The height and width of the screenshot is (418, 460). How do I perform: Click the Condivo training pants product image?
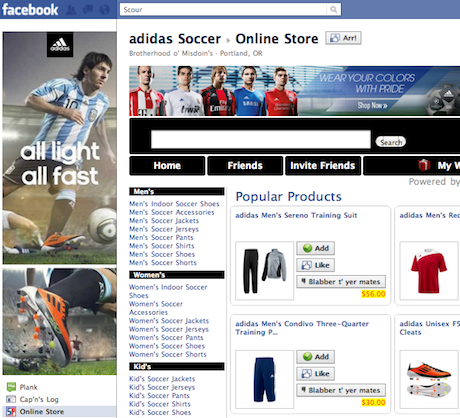(265, 379)
